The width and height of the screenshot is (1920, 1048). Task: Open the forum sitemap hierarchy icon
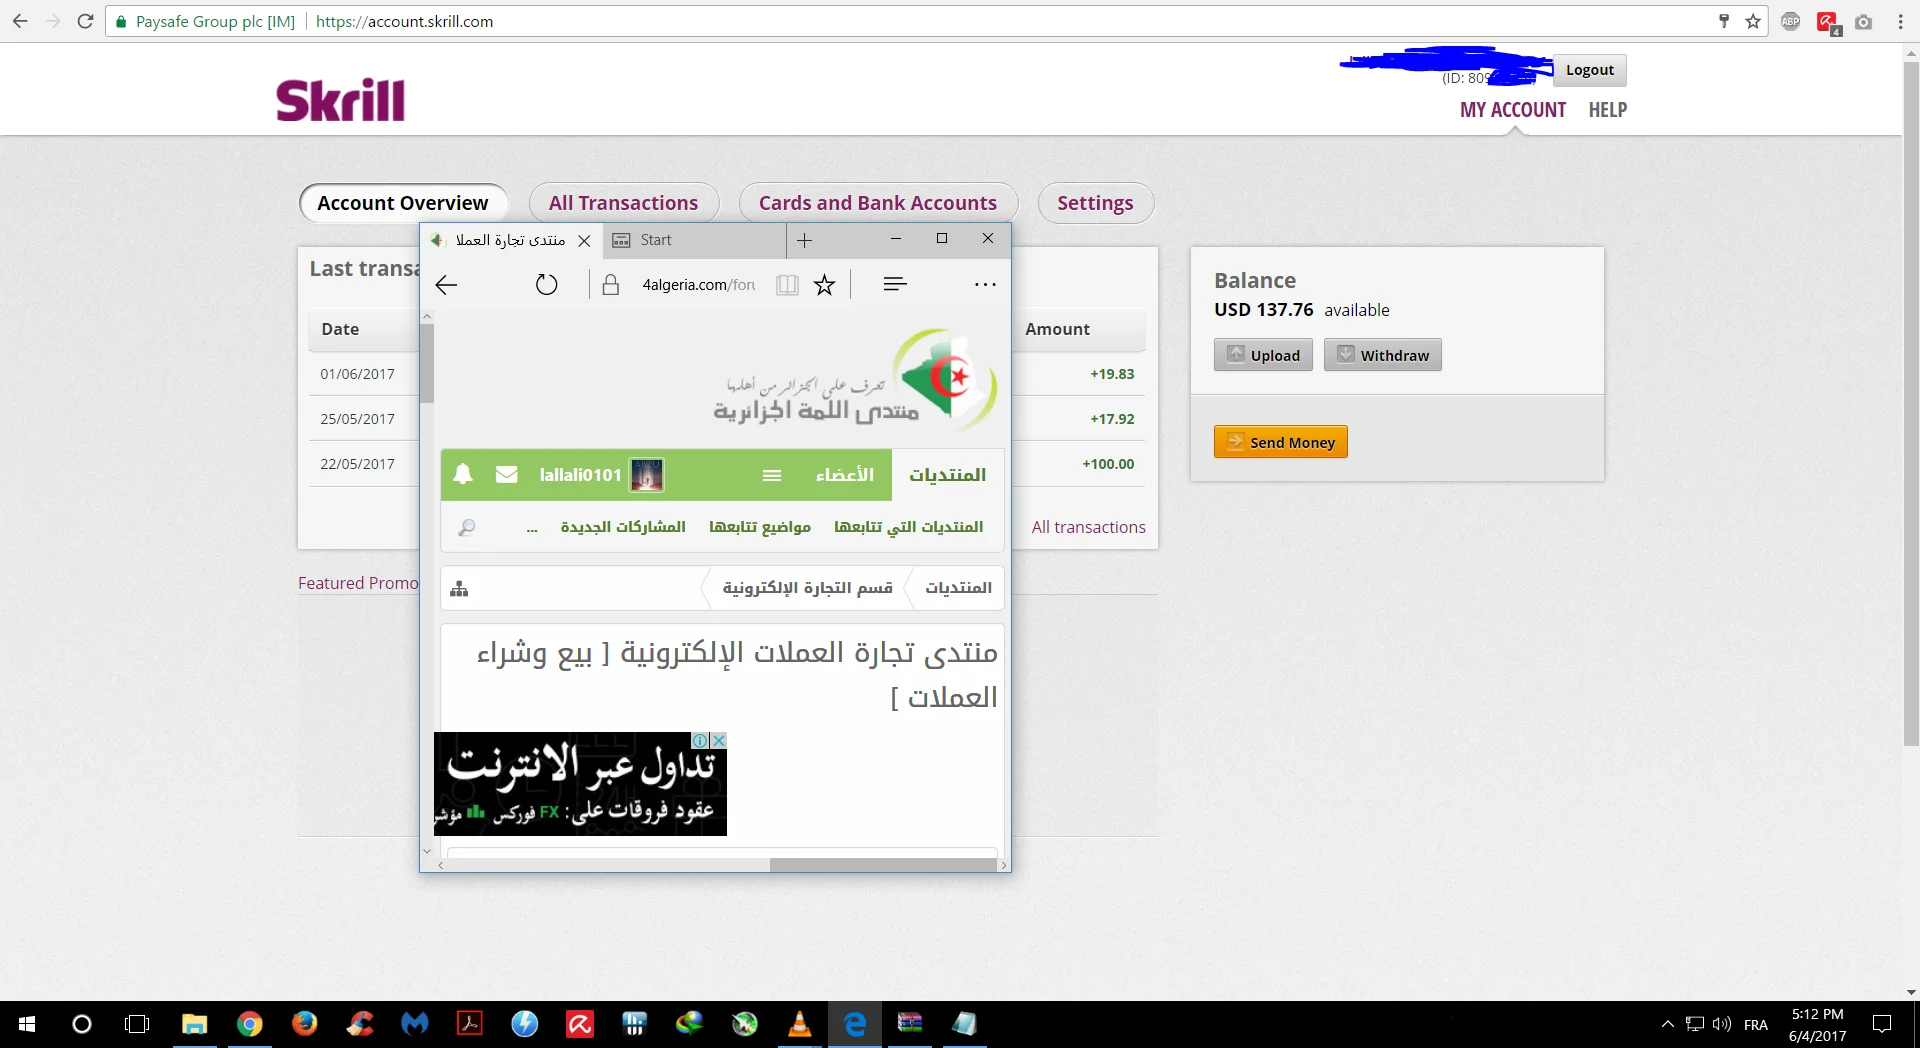pos(459,589)
